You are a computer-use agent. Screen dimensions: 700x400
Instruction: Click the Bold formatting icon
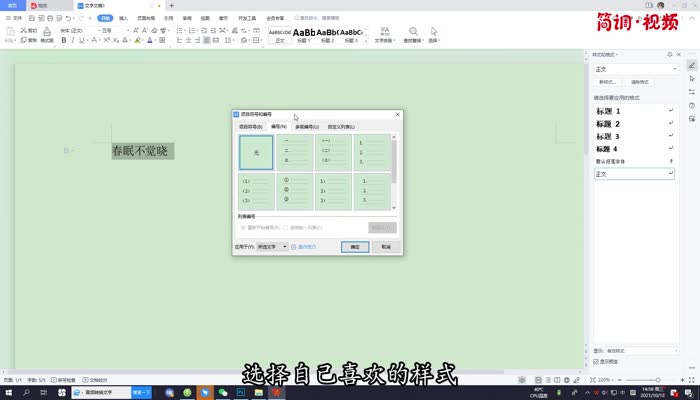(63, 41)
